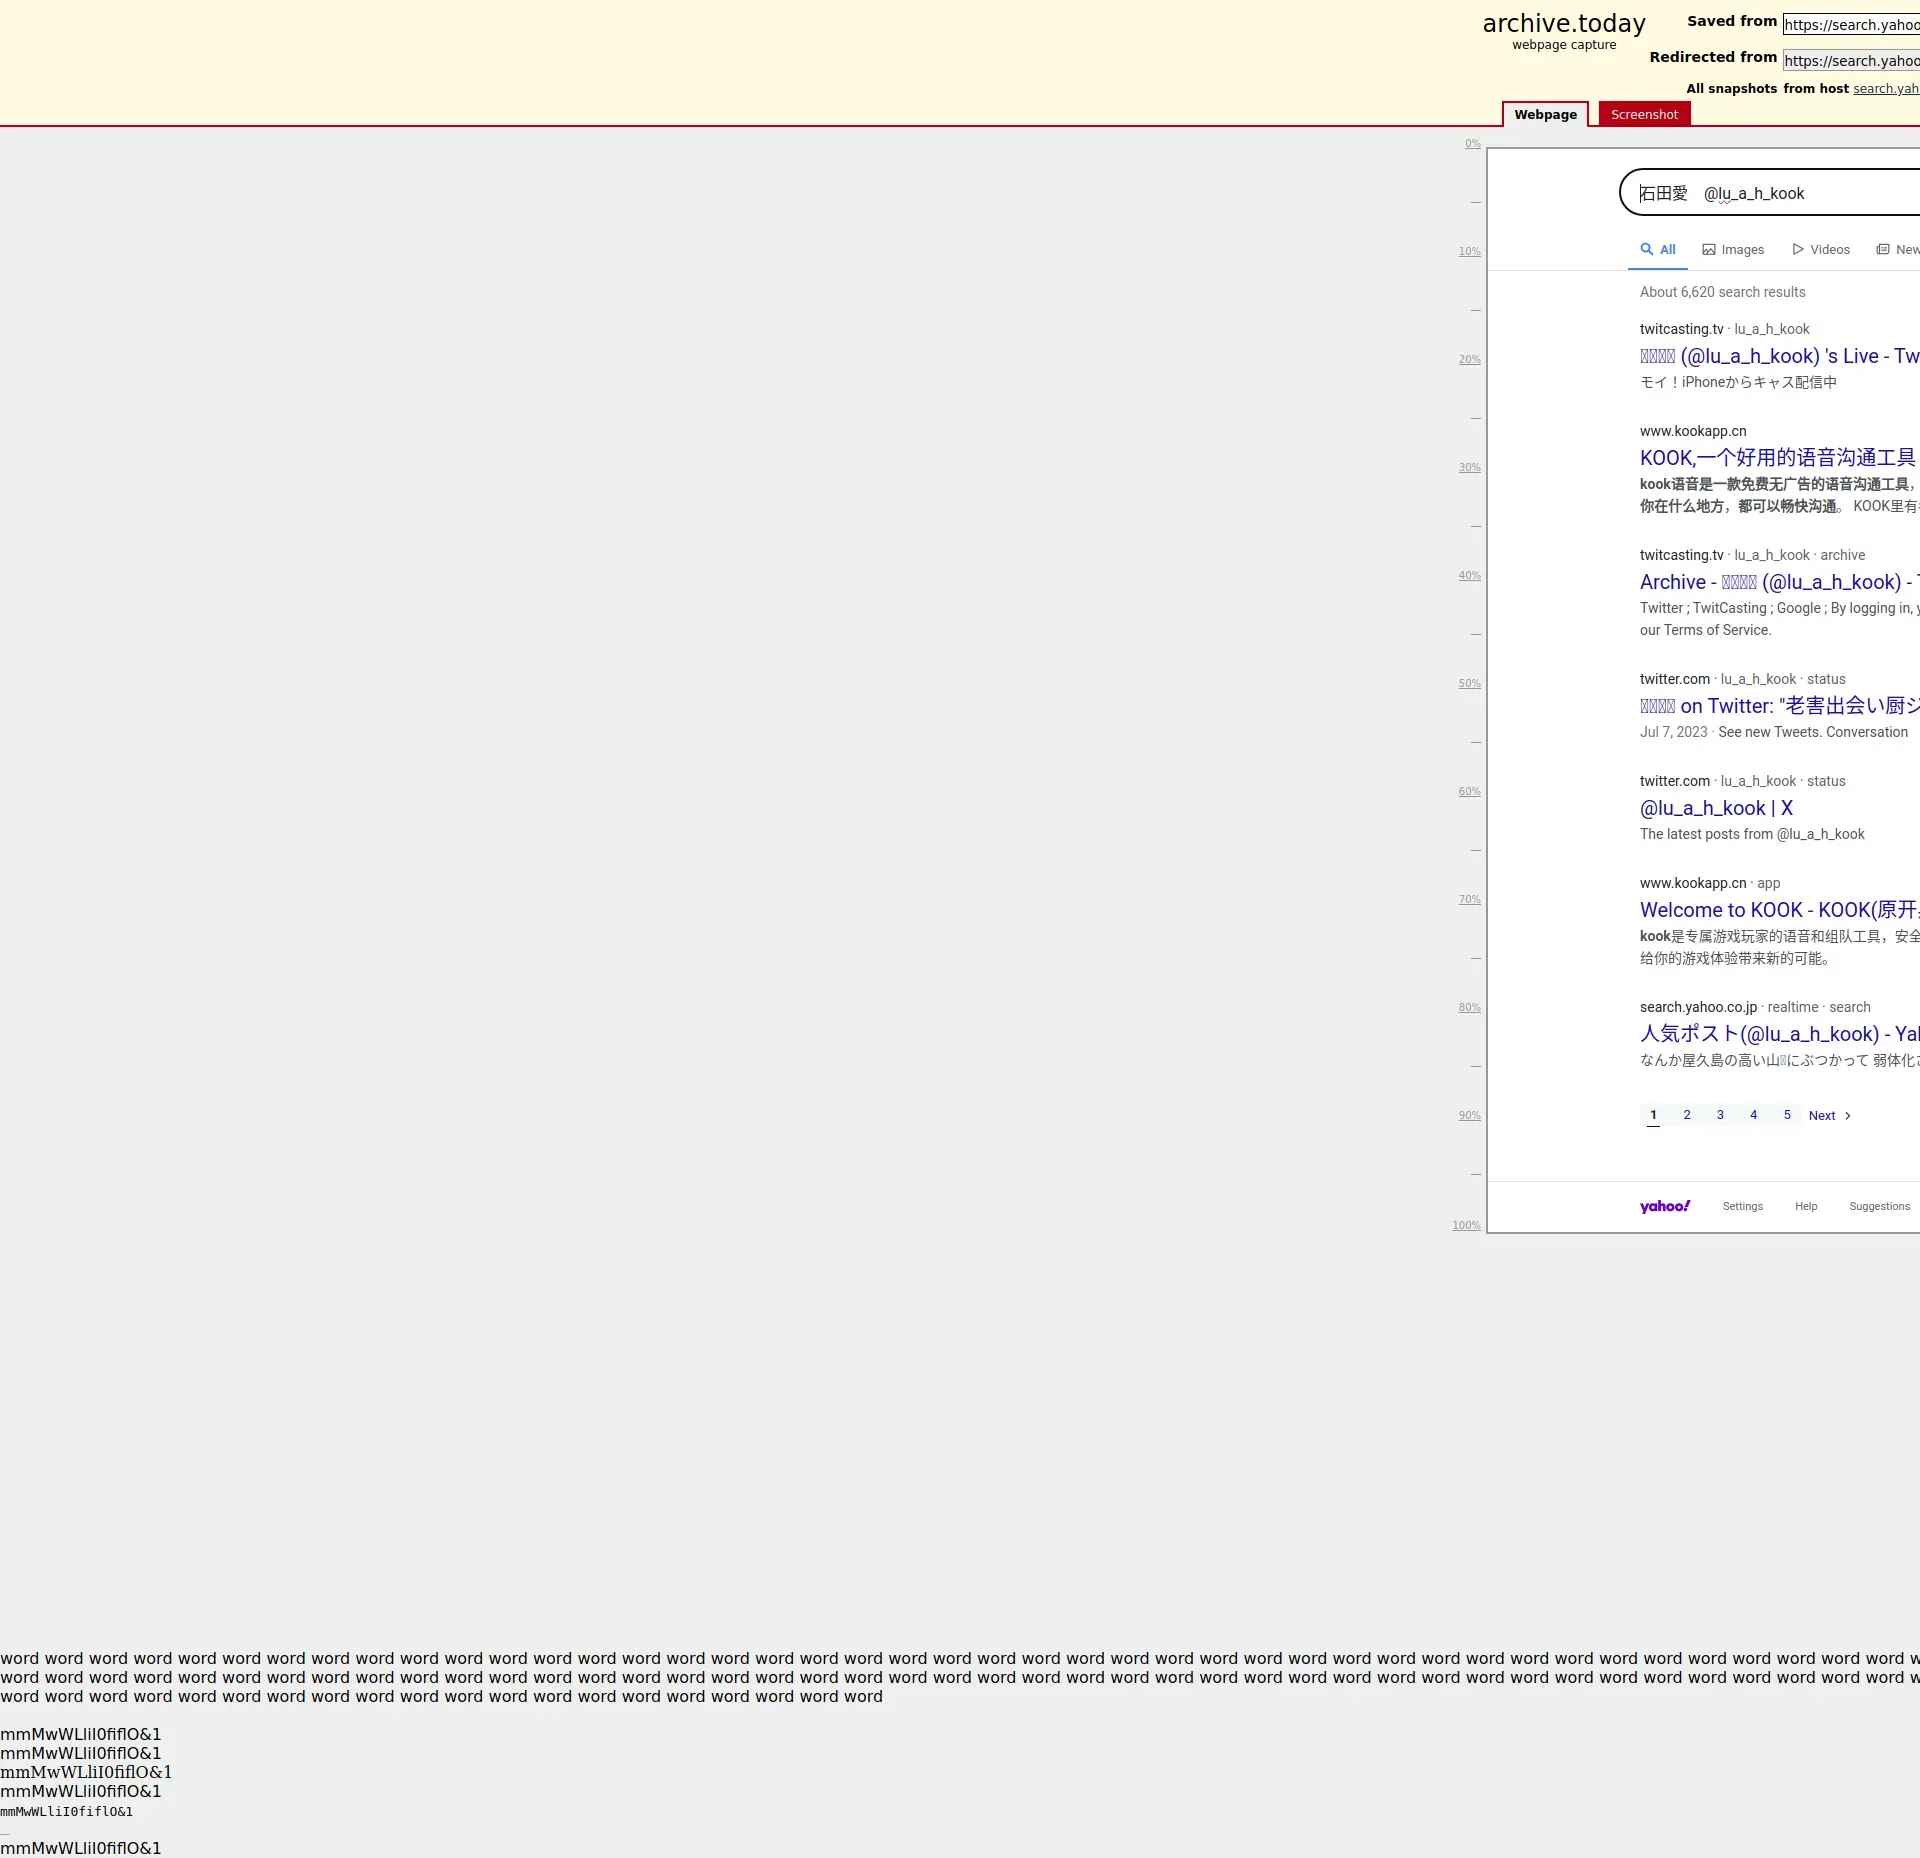Open the '@lu_a_h_kook | X' result

point(1716,808)
